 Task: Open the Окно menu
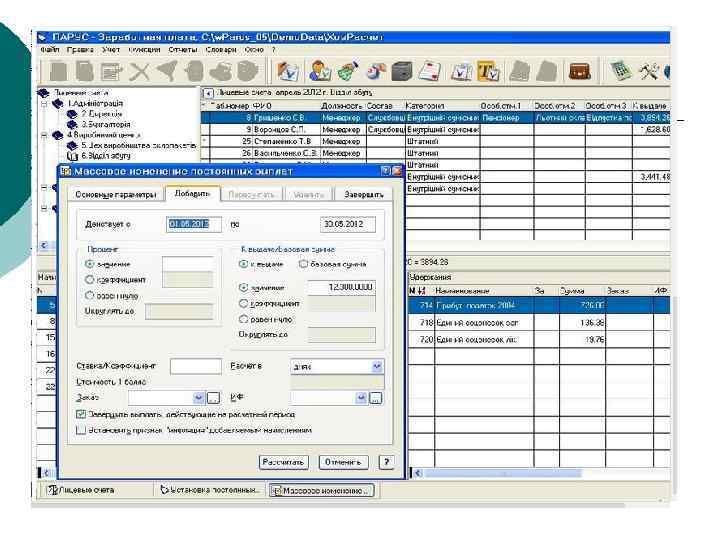pos(254,49)
